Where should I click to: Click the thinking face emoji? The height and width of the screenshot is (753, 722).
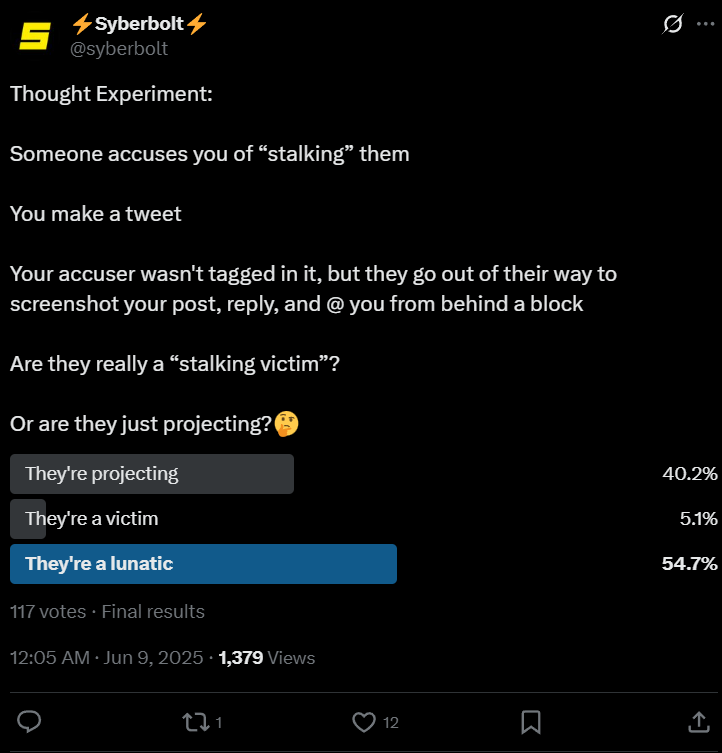tap(286, 424)
